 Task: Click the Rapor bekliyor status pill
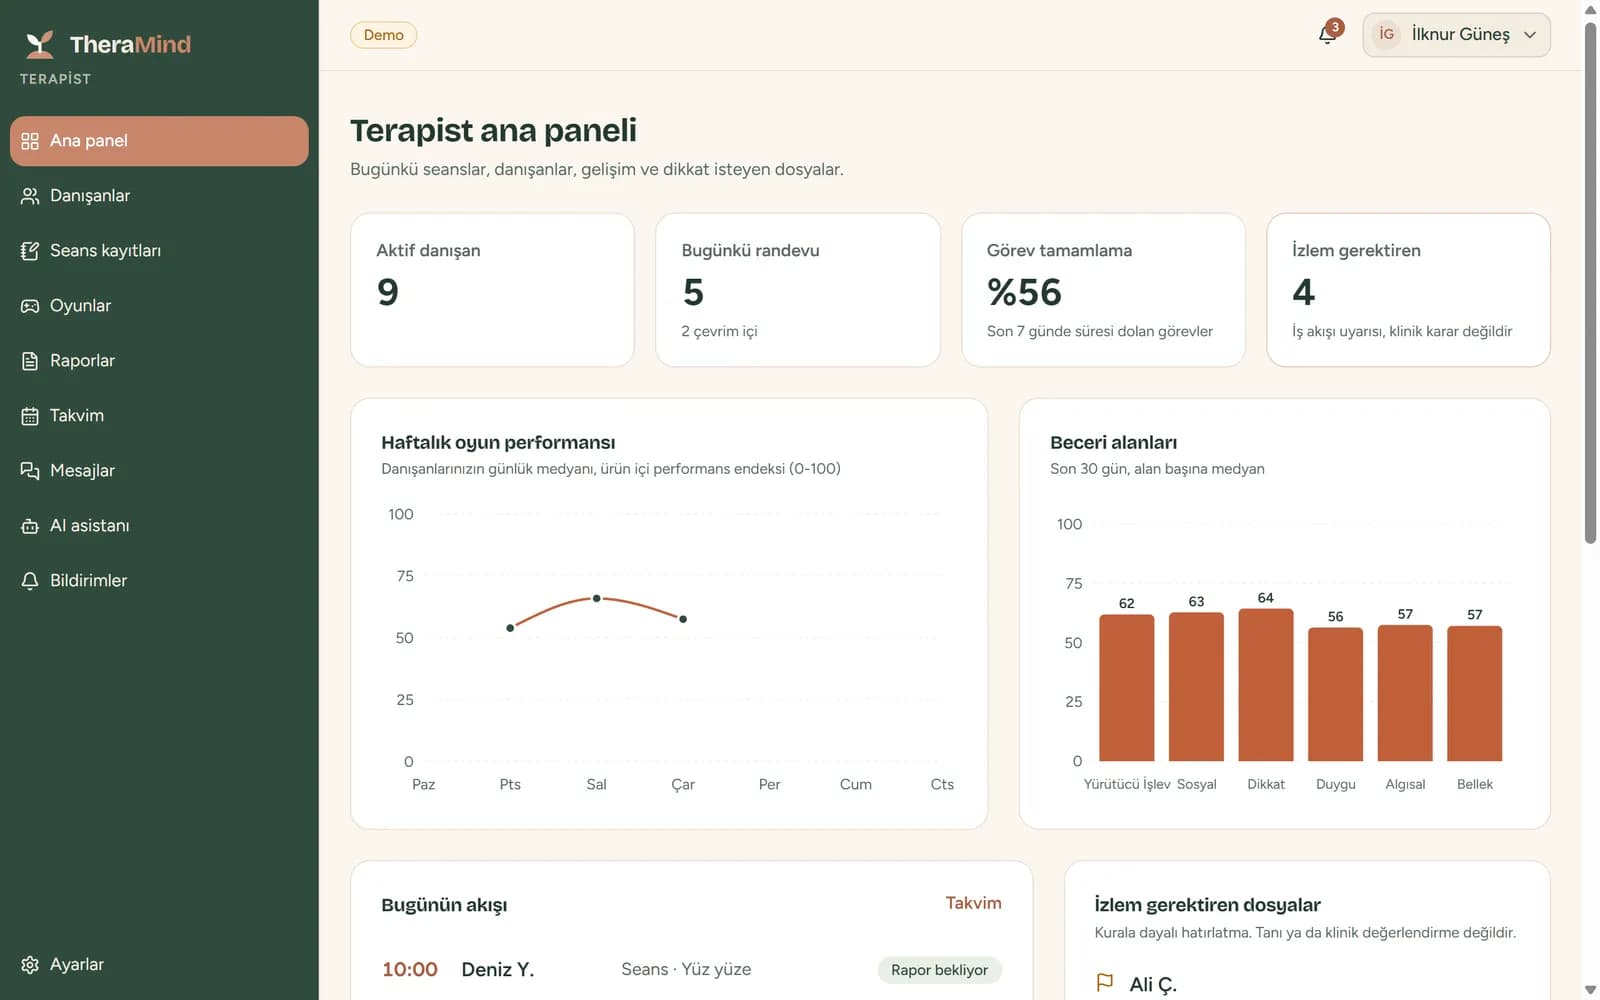[939, 970]
